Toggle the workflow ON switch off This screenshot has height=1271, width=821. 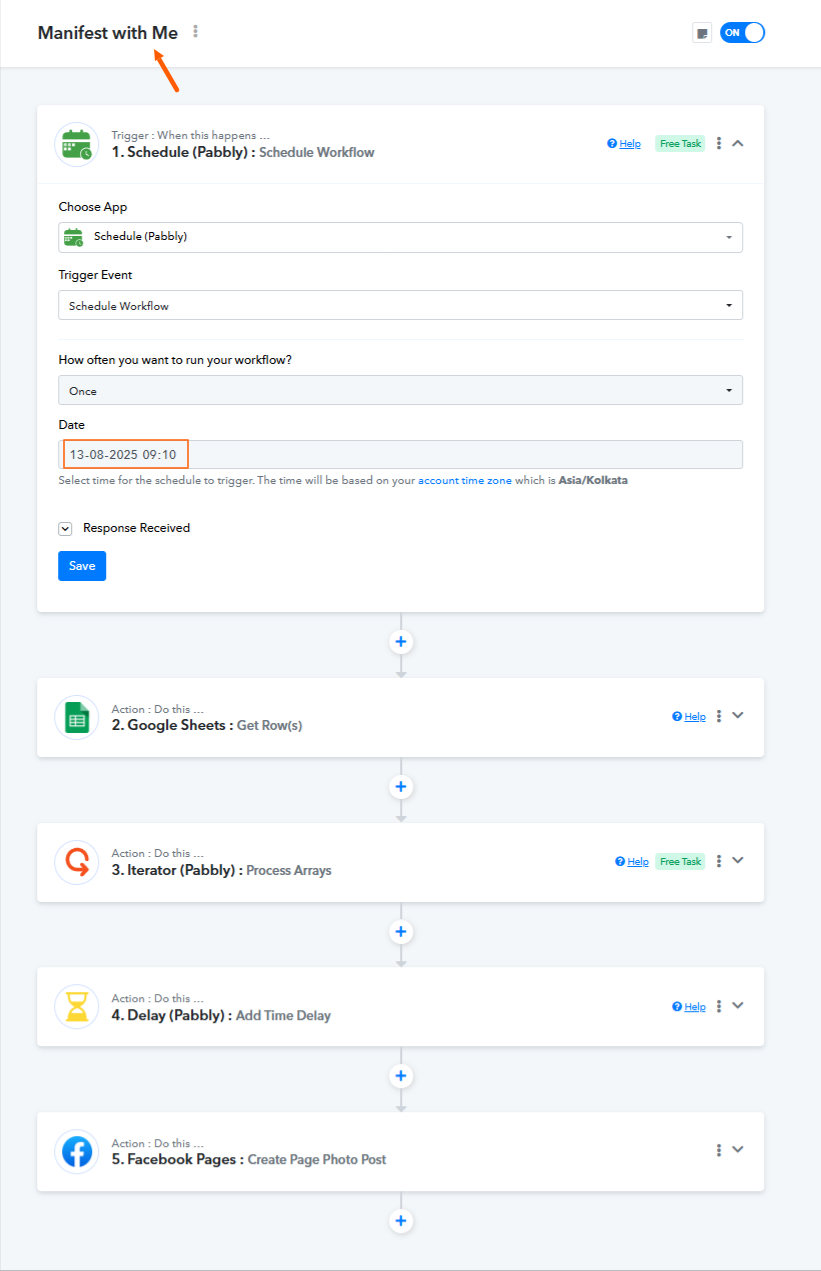pyautogui.click(x=742, y=33)
